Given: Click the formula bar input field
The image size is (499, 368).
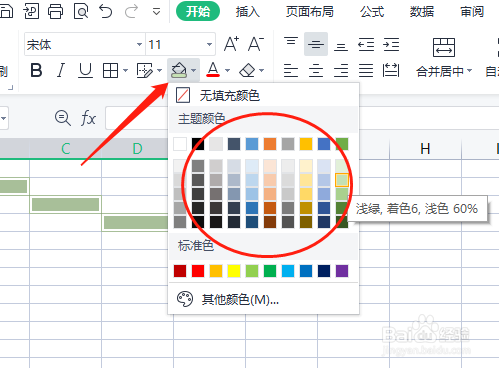Looking at the screenshot, I should tap(137, 118).
